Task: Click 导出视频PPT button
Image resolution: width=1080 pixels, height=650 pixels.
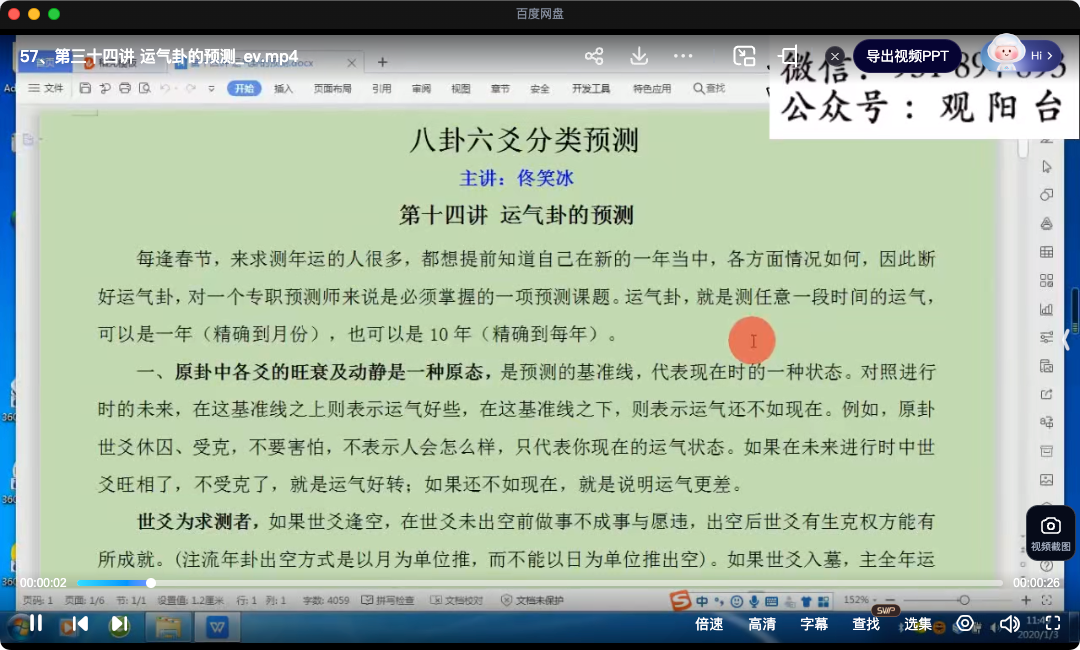Action: tap(908, 56)
